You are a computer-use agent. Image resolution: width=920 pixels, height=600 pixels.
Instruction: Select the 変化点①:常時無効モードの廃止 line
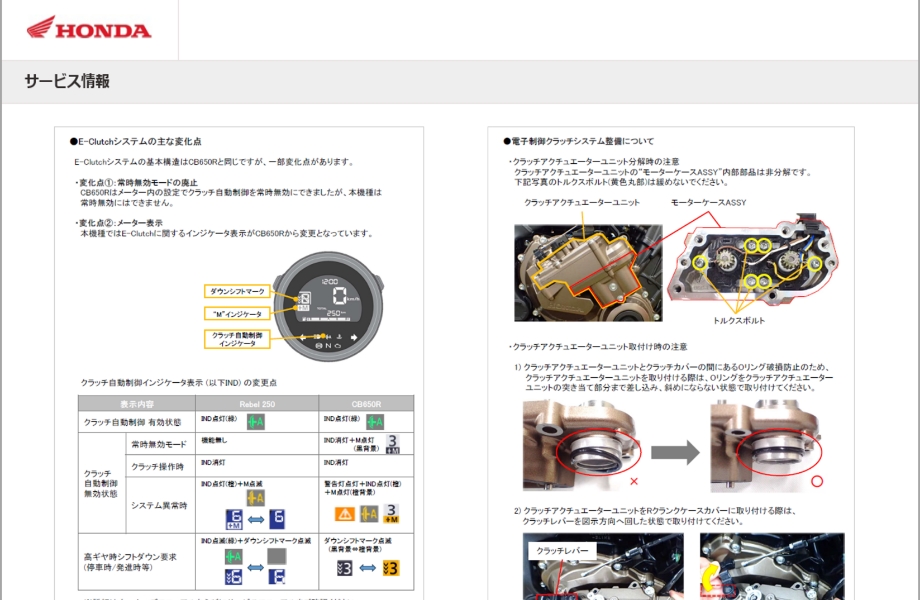136,182
